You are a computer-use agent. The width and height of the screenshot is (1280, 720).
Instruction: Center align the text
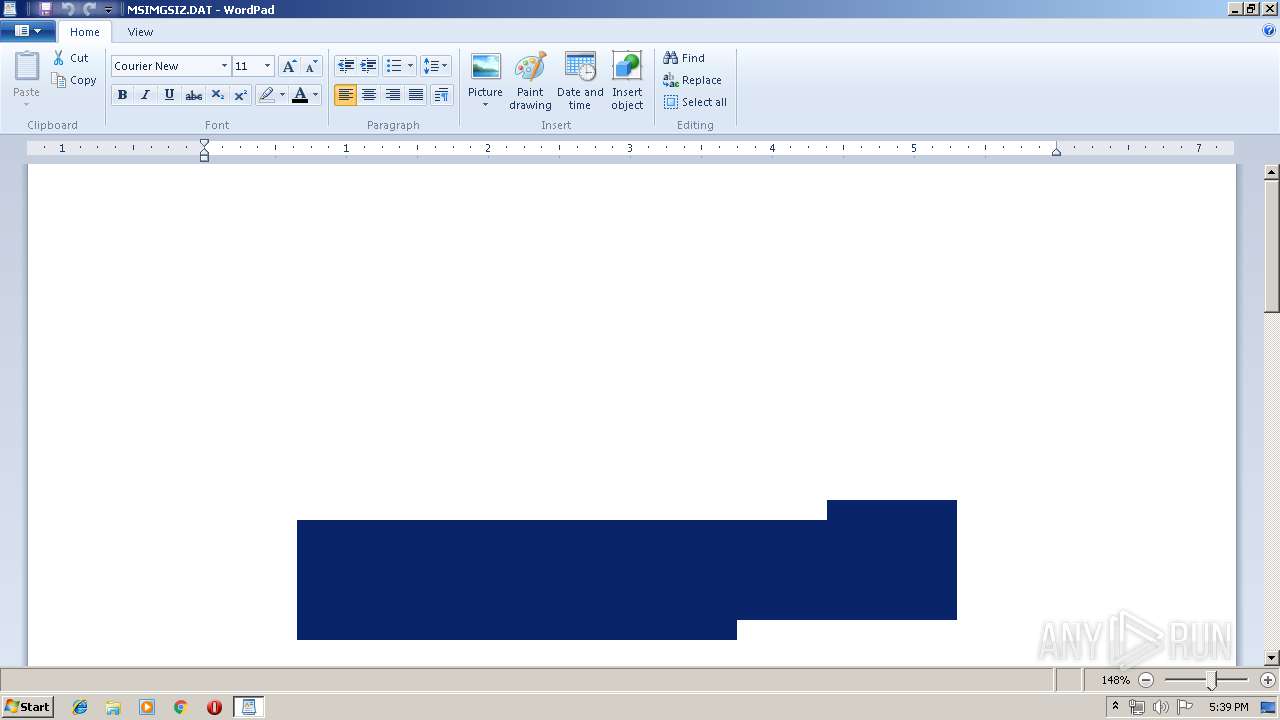point(369,95)
